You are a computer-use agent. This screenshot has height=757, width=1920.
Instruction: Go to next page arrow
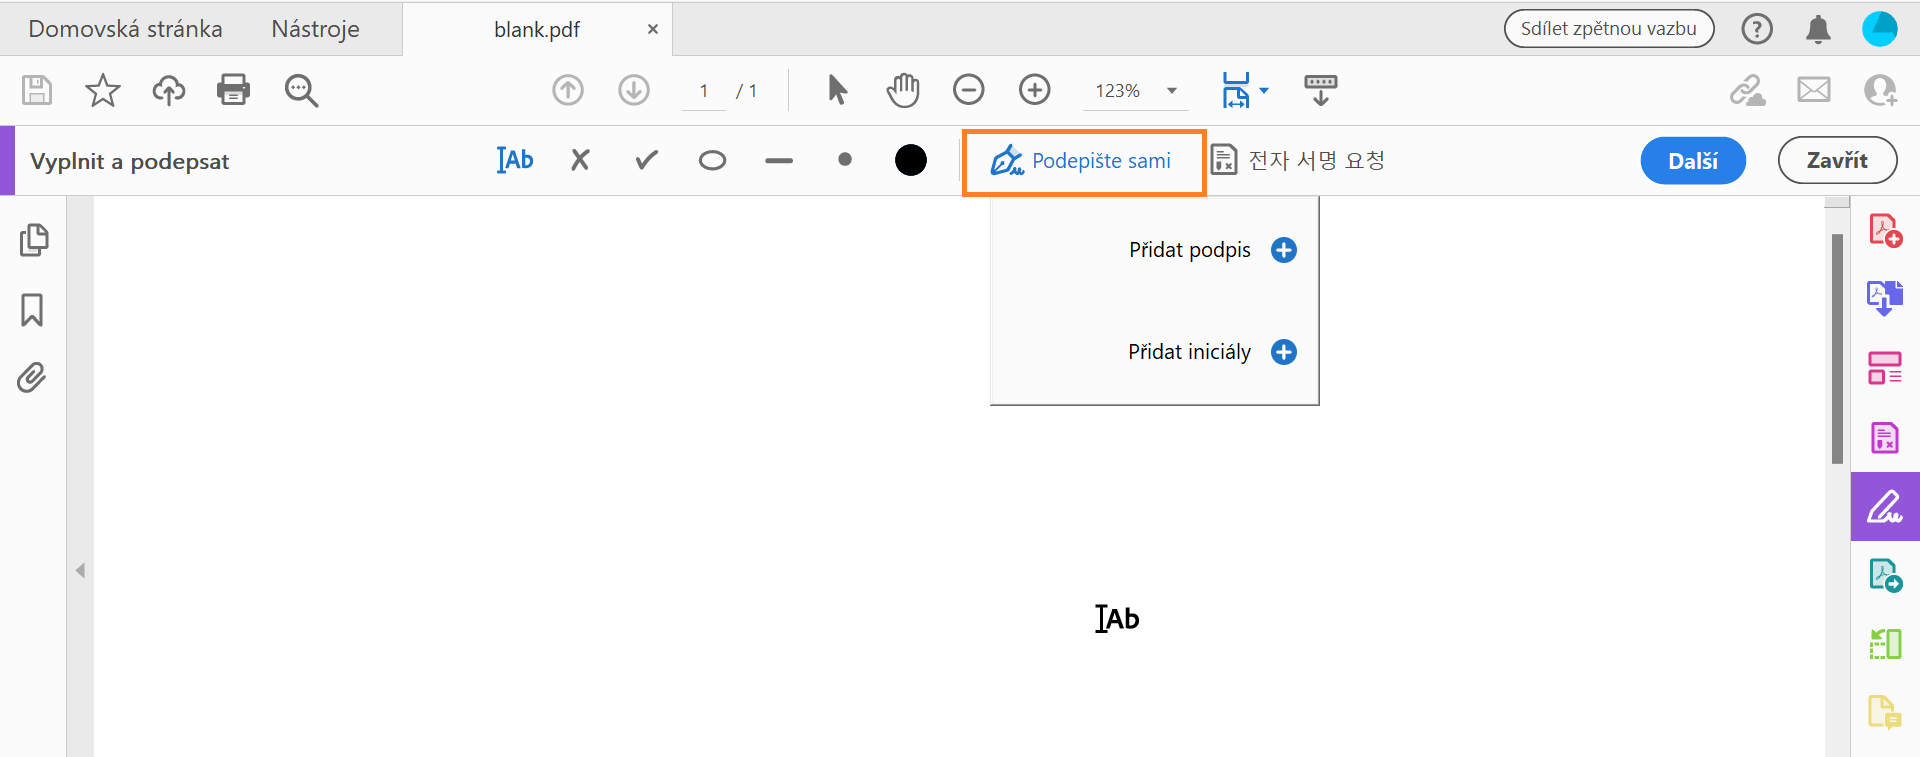tap(634, 90)
